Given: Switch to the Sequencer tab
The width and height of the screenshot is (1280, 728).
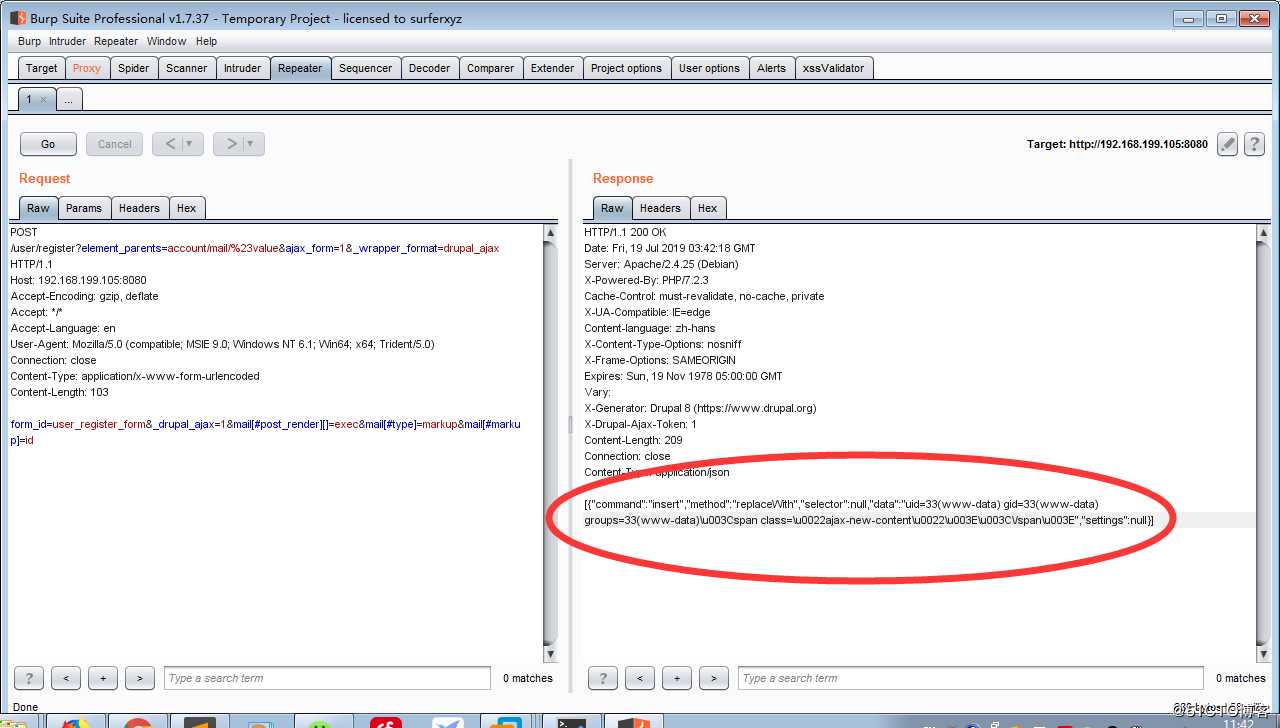Looking at the screenshot, I should 365,68.
